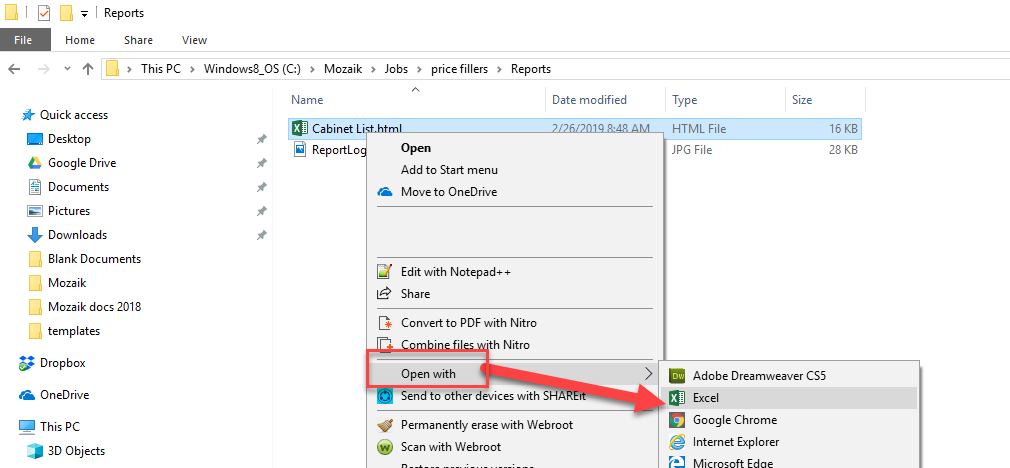The width and height of the screenshot is (1010, 468).
Task: Click the Cabinet List.html file icon
Action: point(299,128)
